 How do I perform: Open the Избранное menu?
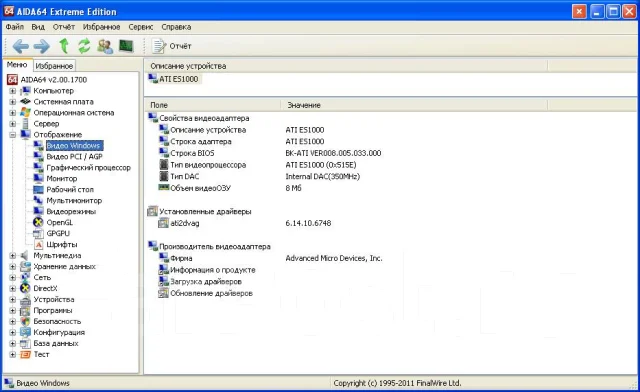tap(101, 27)
